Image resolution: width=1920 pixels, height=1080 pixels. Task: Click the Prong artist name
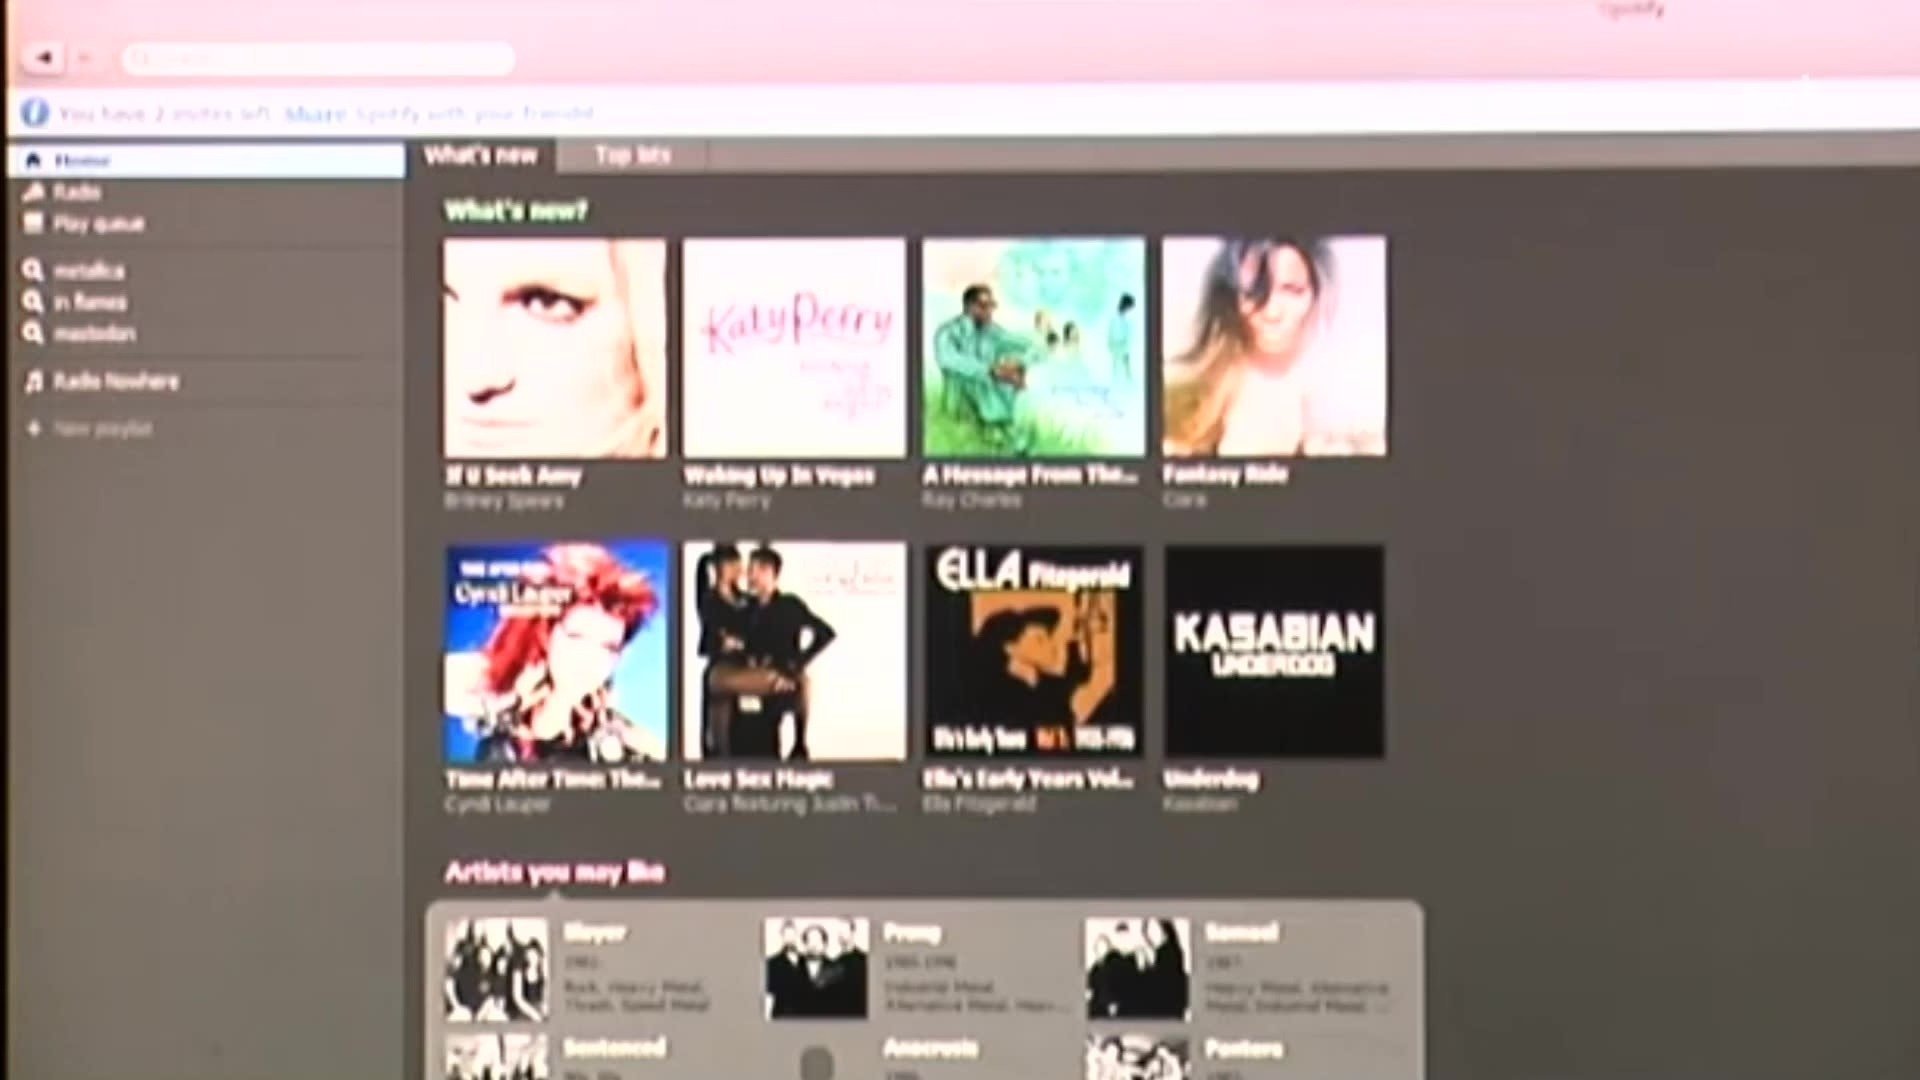(912, 933)
